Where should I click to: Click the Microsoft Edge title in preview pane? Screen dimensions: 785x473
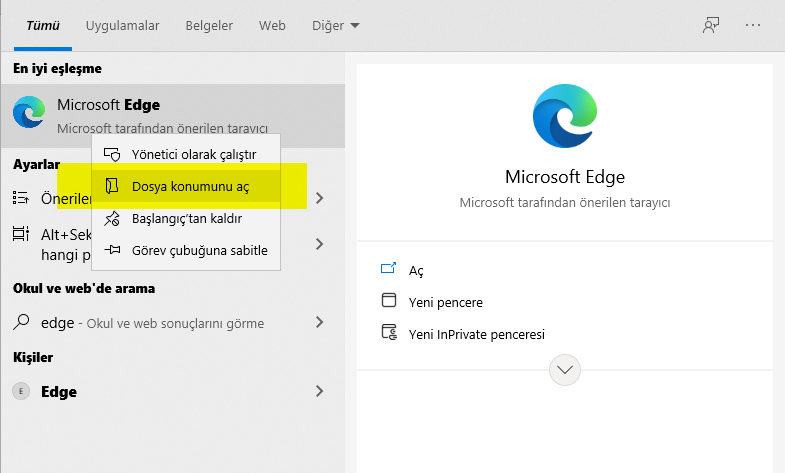tap(565, 177)
